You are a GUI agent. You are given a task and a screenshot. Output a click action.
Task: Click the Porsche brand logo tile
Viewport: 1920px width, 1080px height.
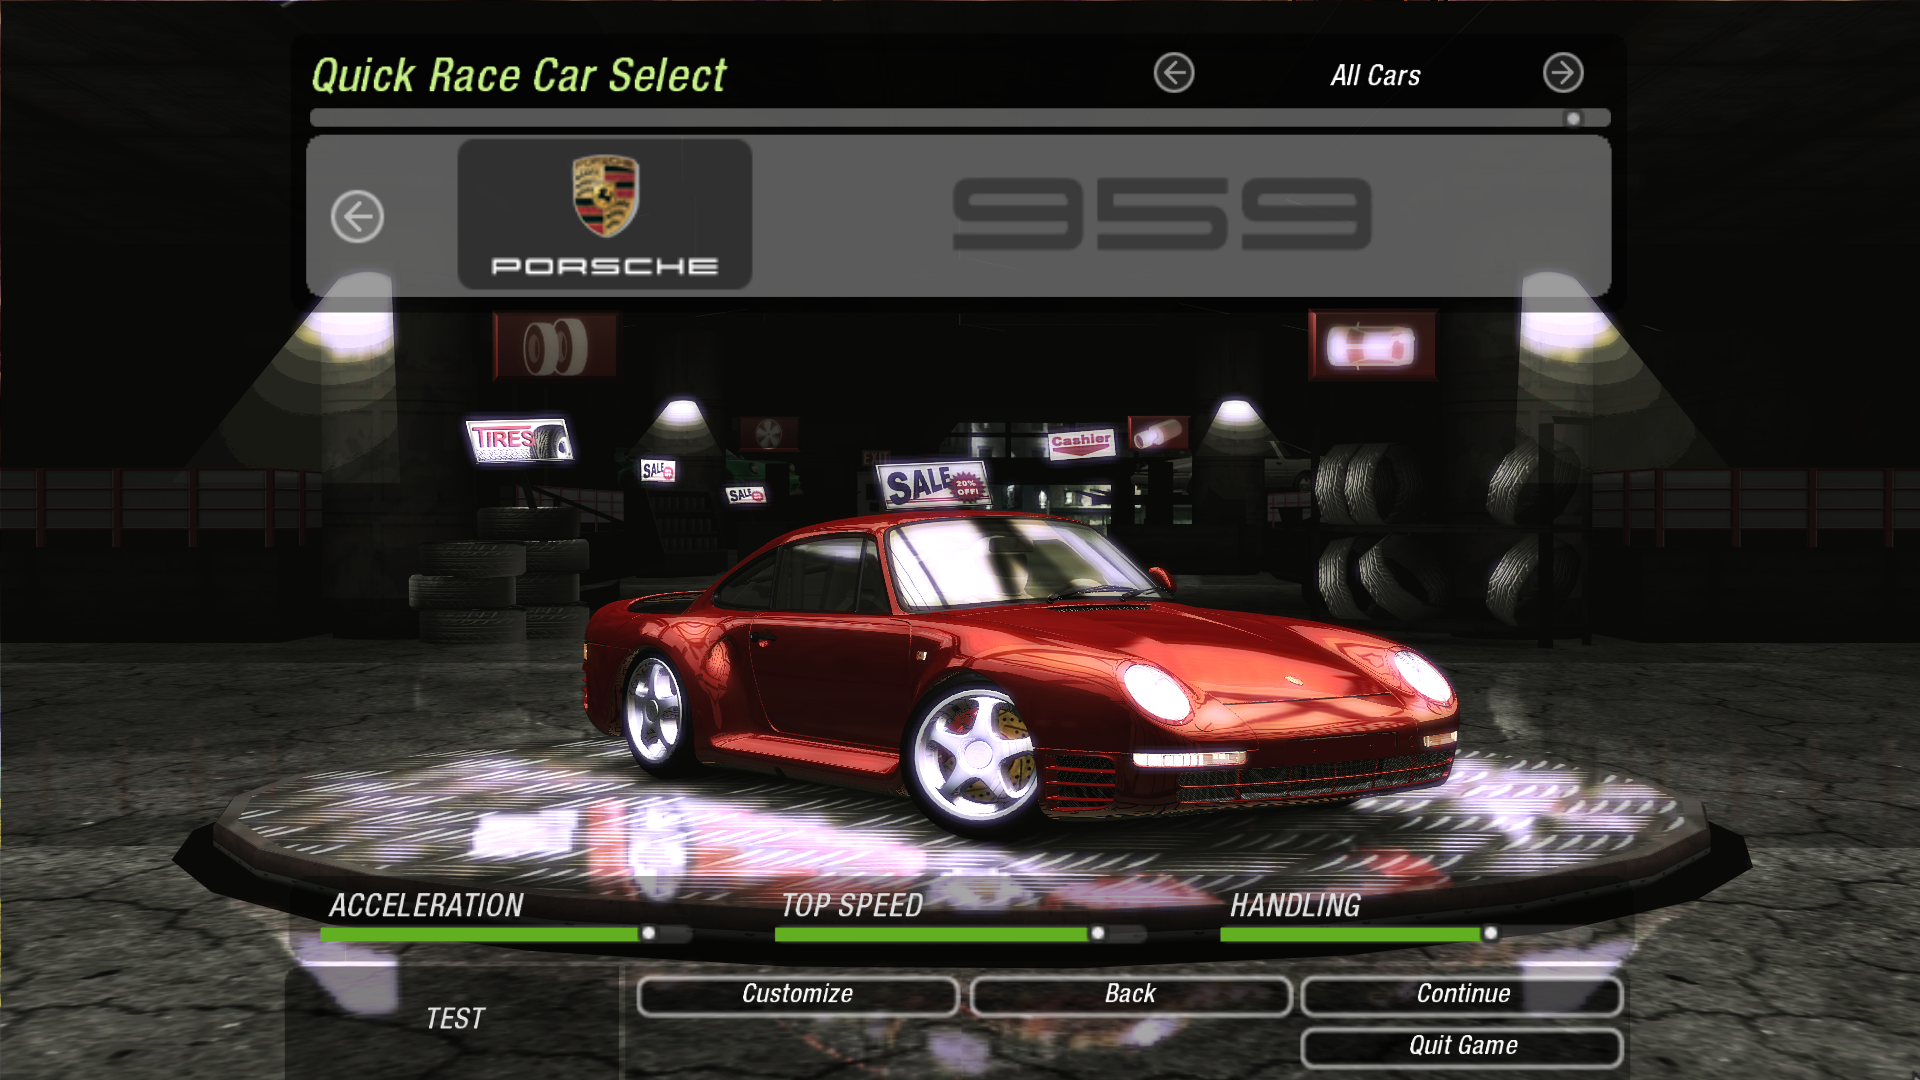pos(605,214)
